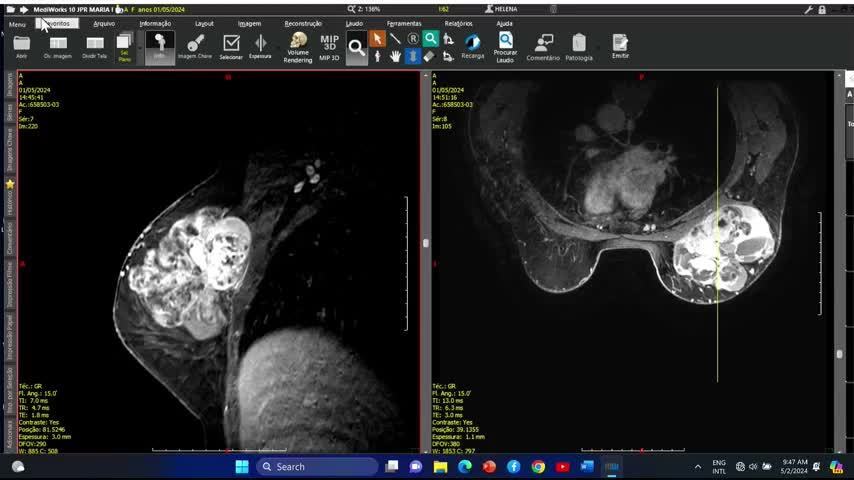Choose the line measurement tool

coord(395,39)
